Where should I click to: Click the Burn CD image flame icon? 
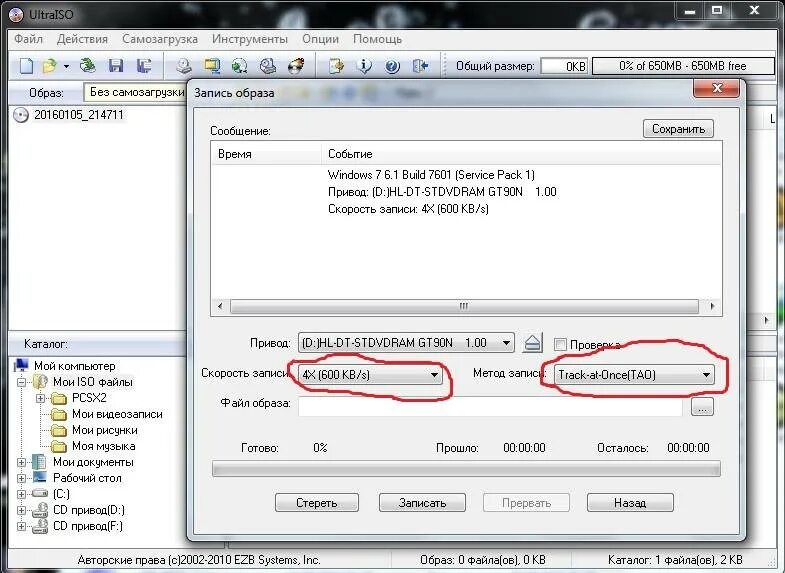[296, 66]
